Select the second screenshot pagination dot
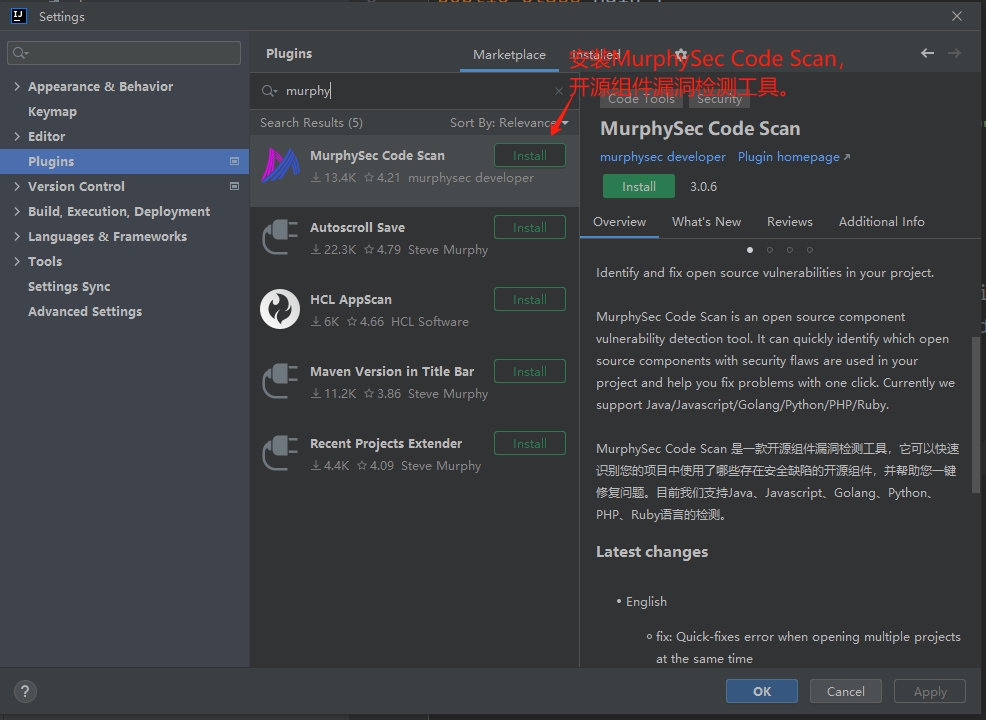Screen dimensions: 986x720 pos(770,250)
